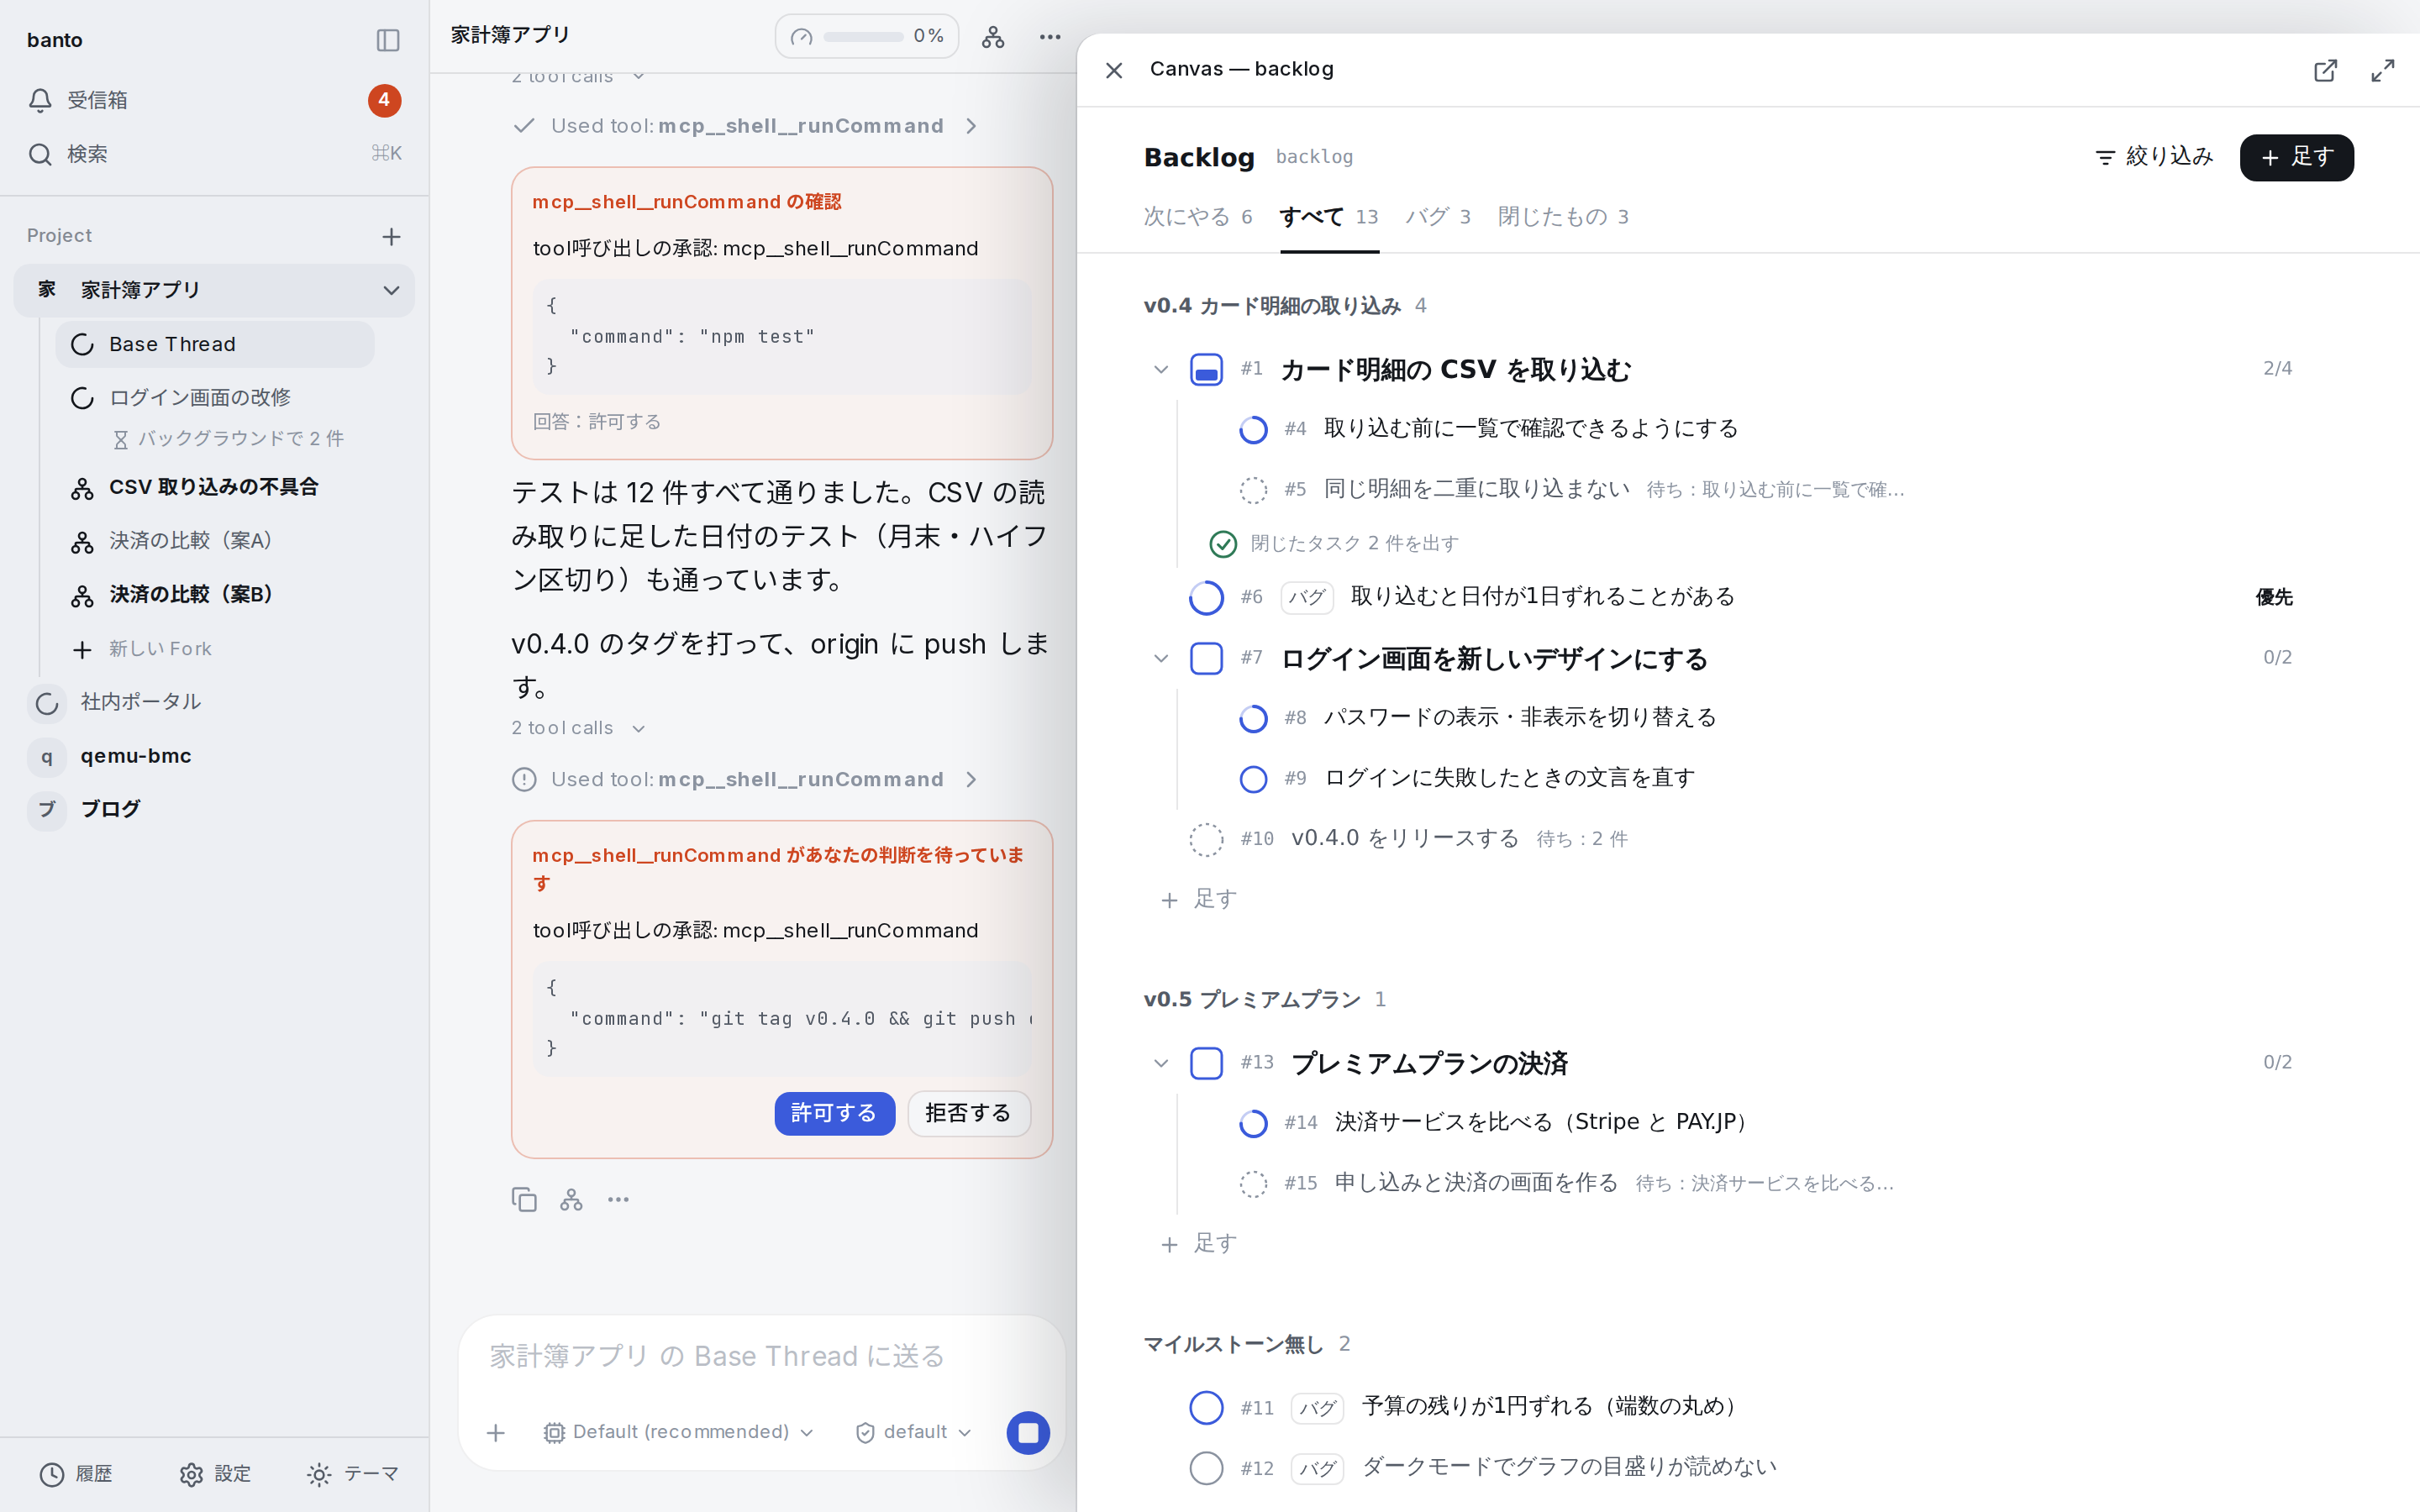Click the context usage 0% progress meter
Viewport: 2420px width, 1512px height.
click(x=866, y=37)
